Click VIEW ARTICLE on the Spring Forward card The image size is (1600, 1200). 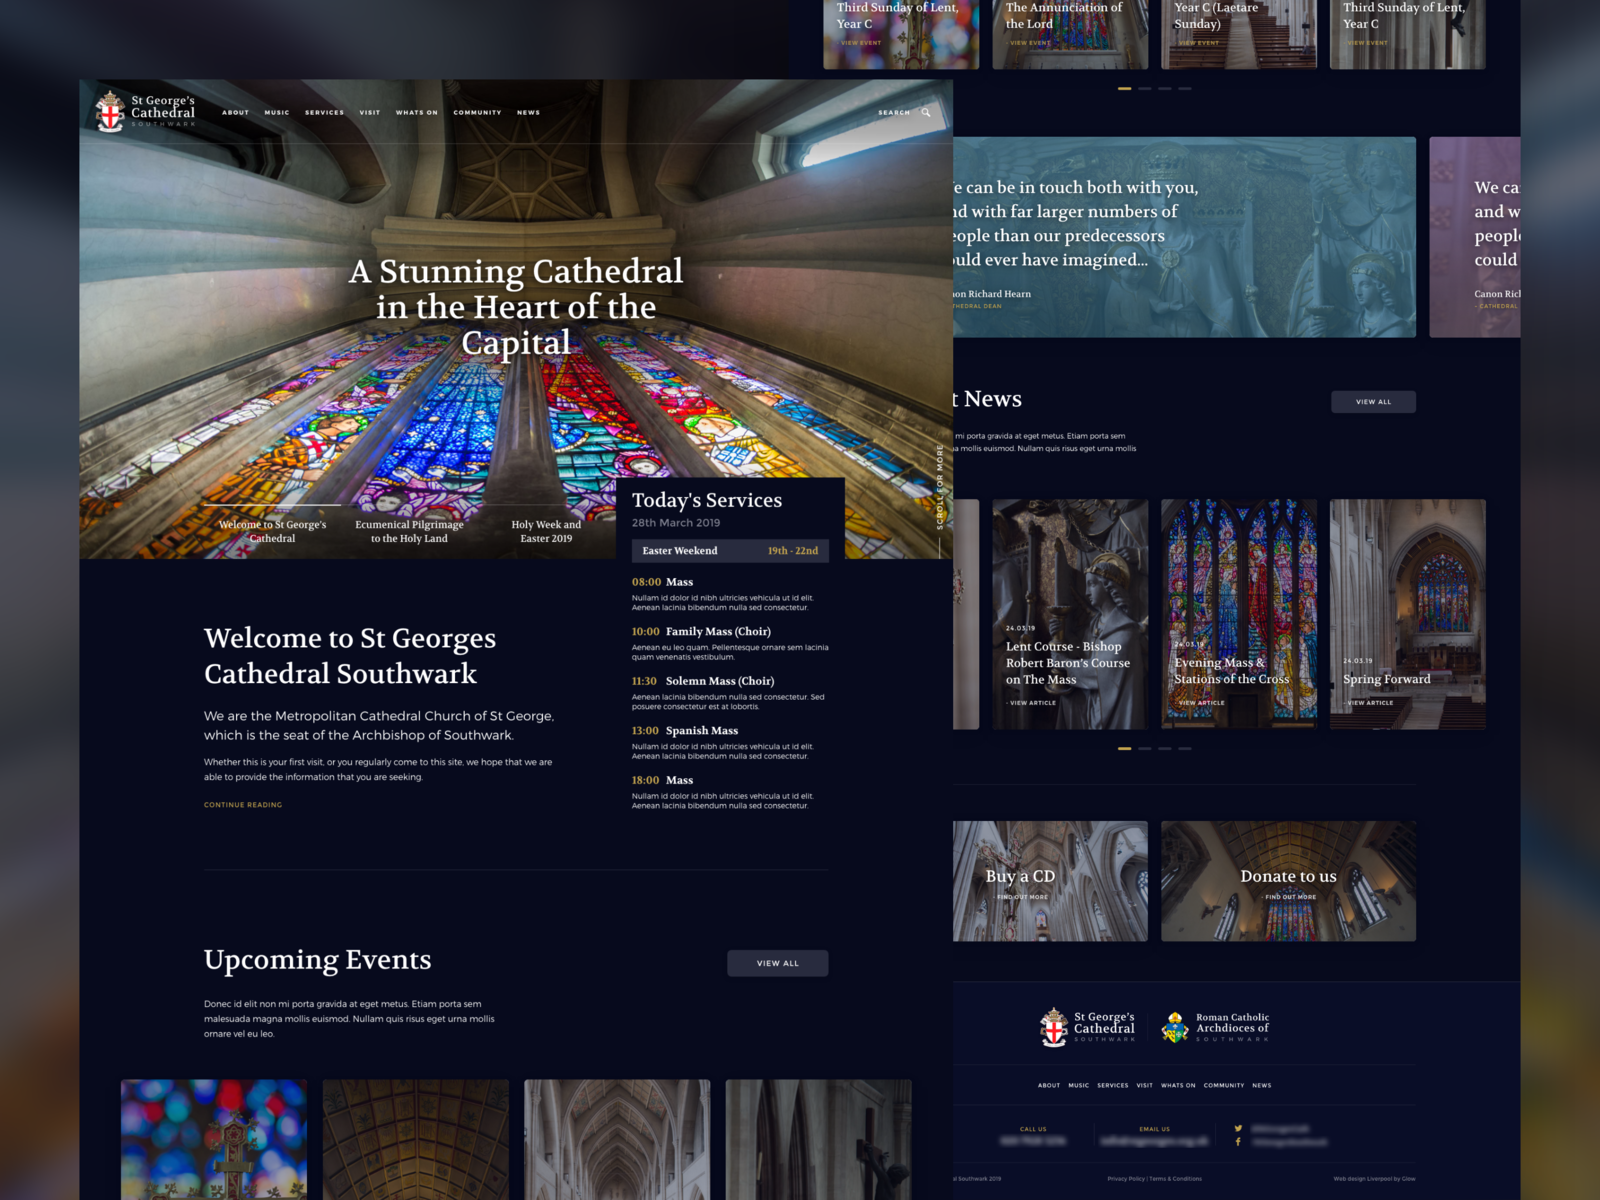(1368, 702)
